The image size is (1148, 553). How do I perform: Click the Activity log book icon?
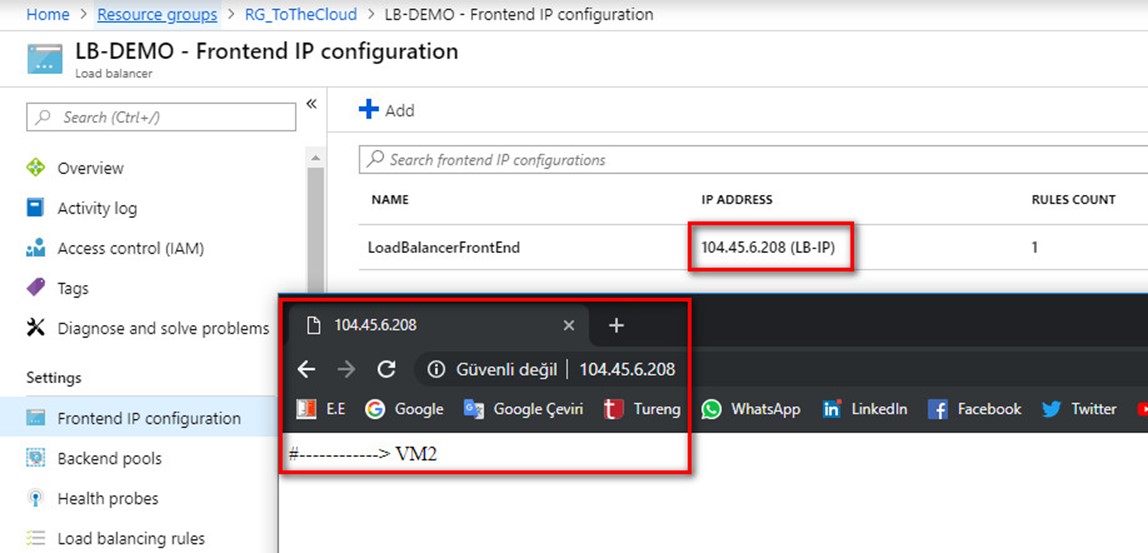pos(35,208)
